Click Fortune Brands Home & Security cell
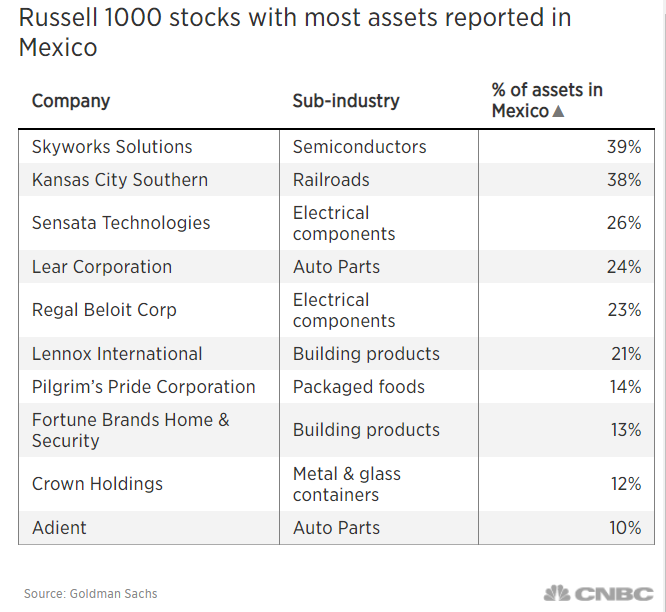Viewport: 666px width, 612px height. click(x=131, y=430)
